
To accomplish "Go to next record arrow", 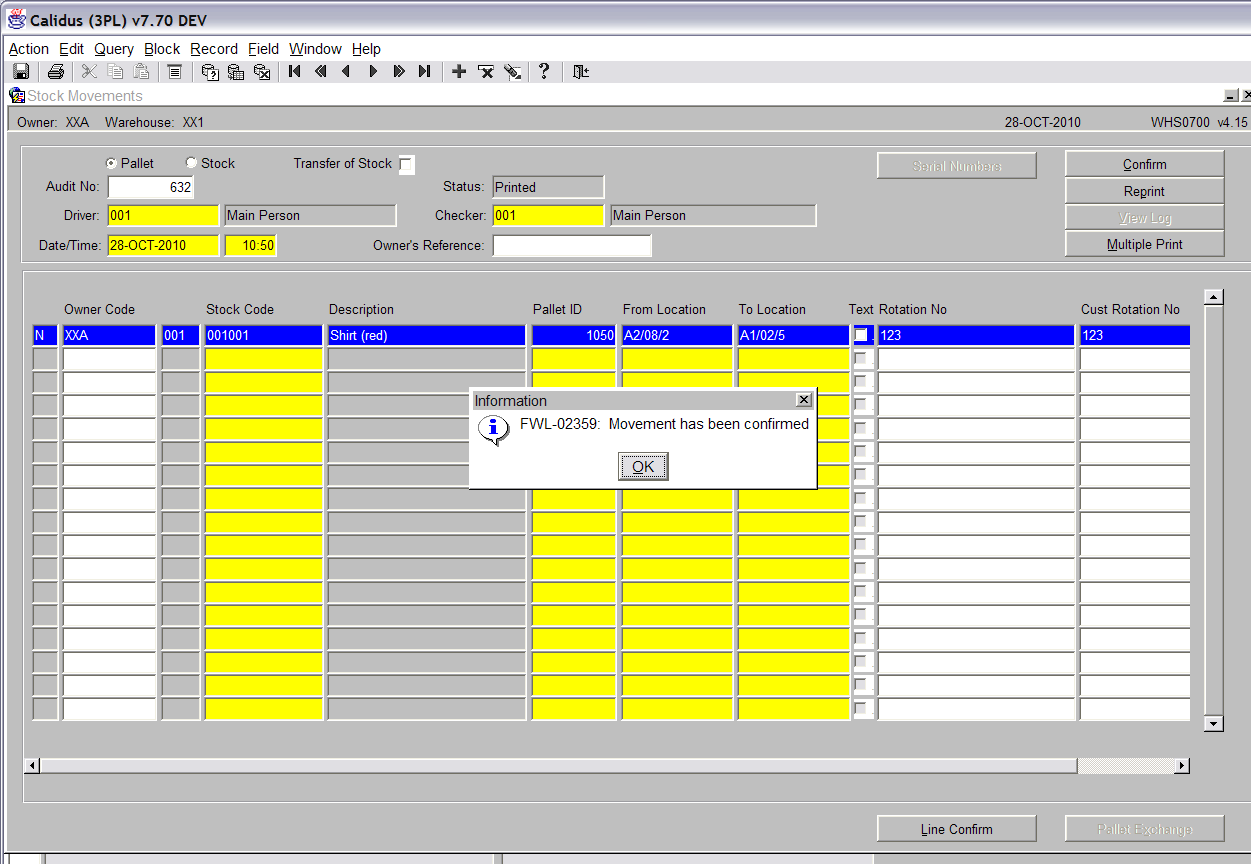I will [373, 71].
